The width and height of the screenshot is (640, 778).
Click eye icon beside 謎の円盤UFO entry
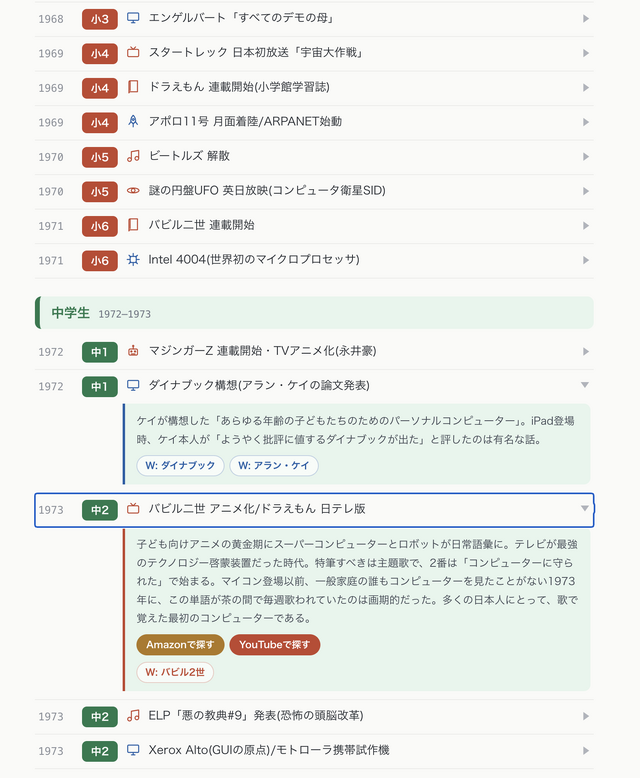pyautogui.click(x=133, y=191)
